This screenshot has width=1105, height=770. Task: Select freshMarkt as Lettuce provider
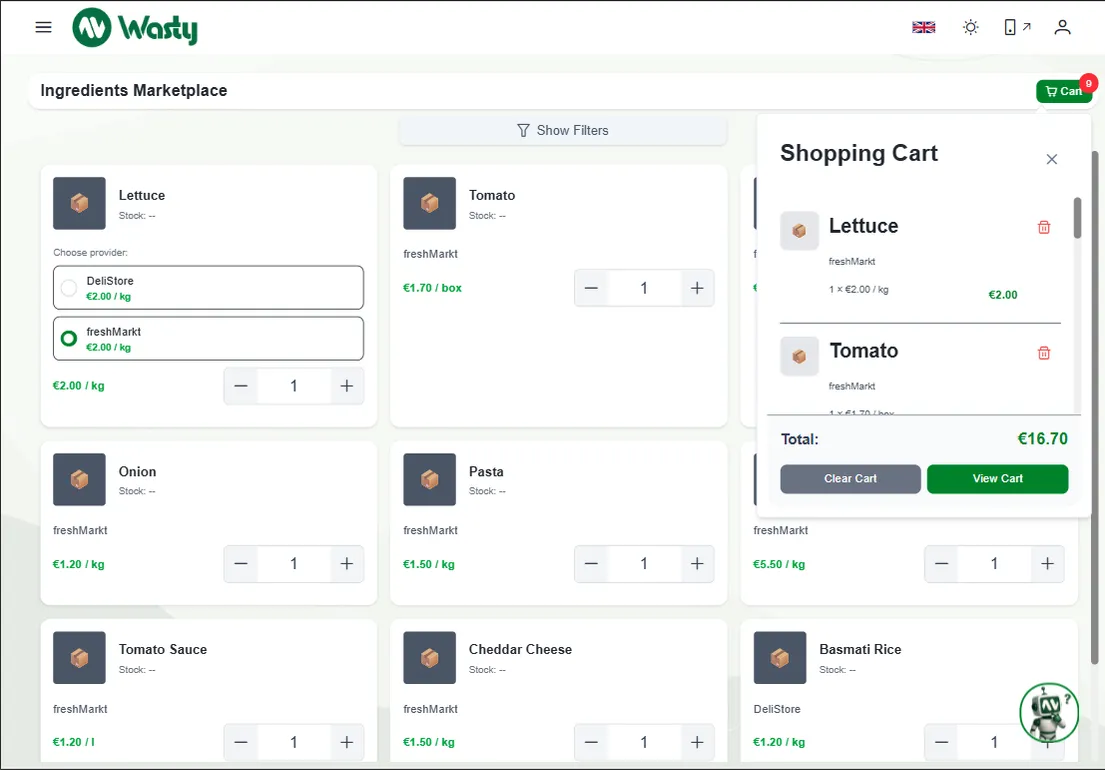(x=209, y=338)
